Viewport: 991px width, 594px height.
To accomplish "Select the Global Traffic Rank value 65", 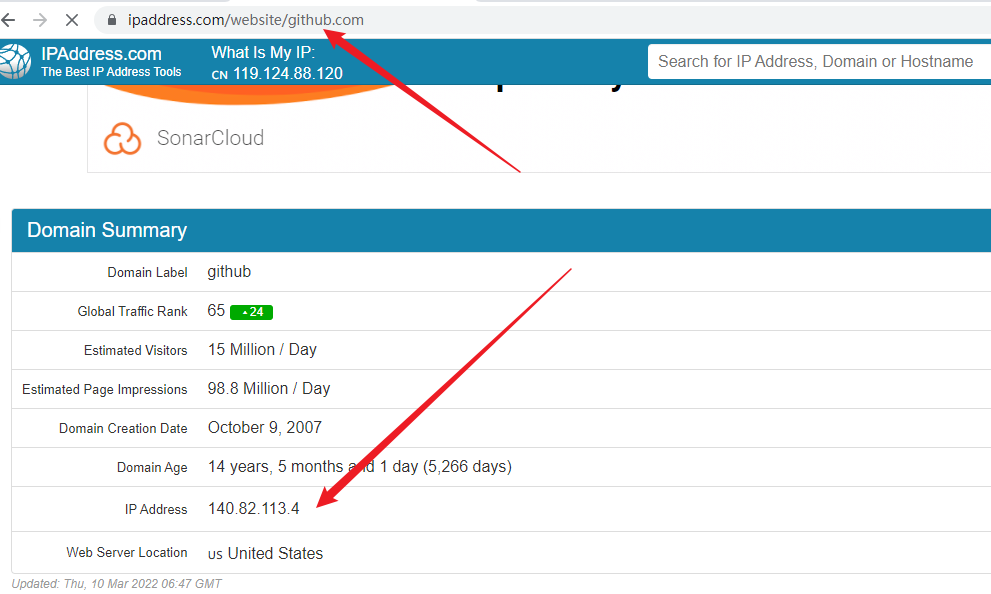I will [x=216, y=310].
